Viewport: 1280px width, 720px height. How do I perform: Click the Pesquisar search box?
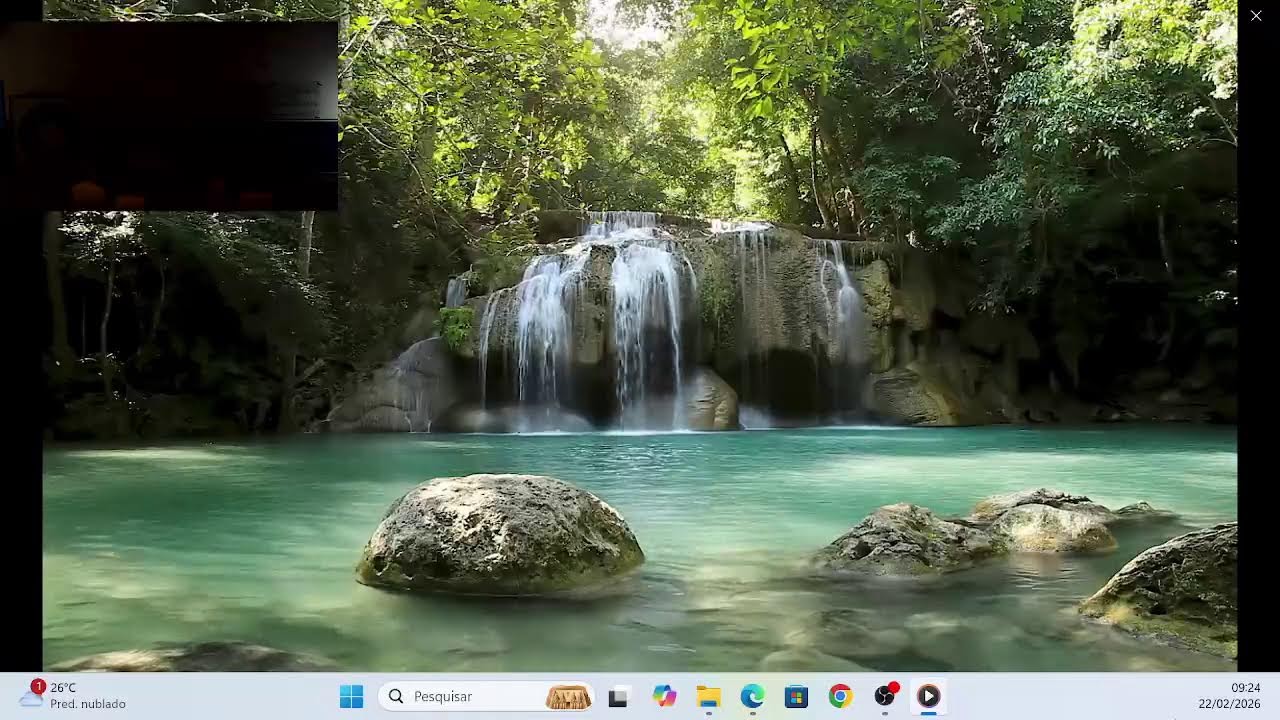[486, 696]
